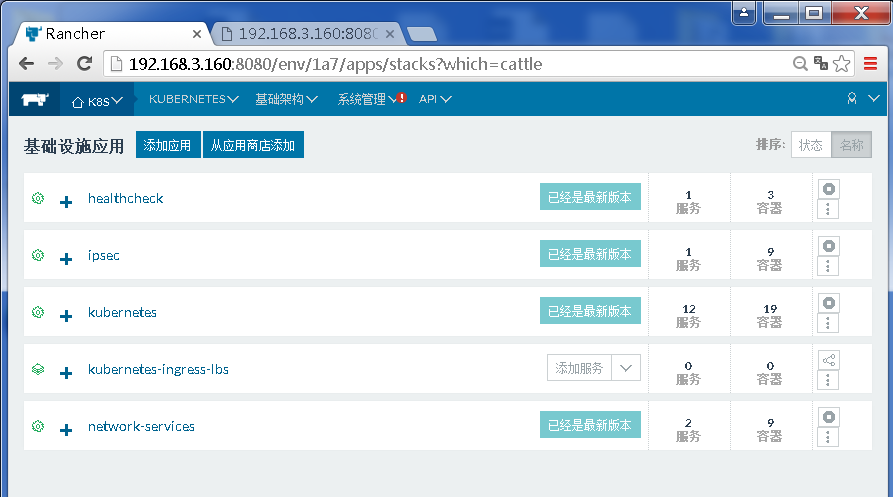Click kubernetes 12 服务 count

click(x=689, y=315)
